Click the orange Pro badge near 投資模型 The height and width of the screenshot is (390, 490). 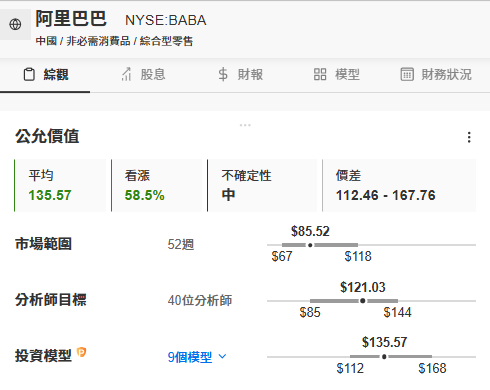tap(82, 352)
